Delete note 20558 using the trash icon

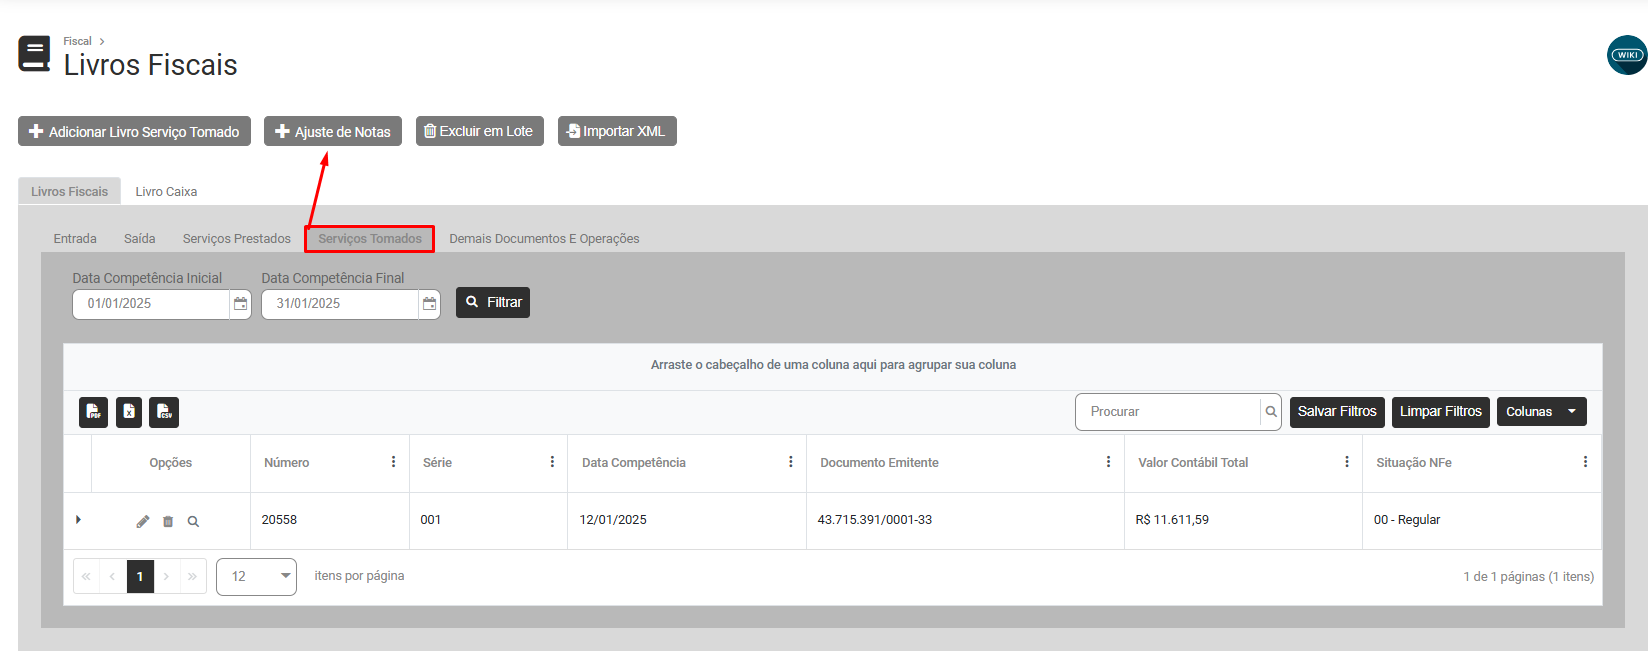coord(168,521)
